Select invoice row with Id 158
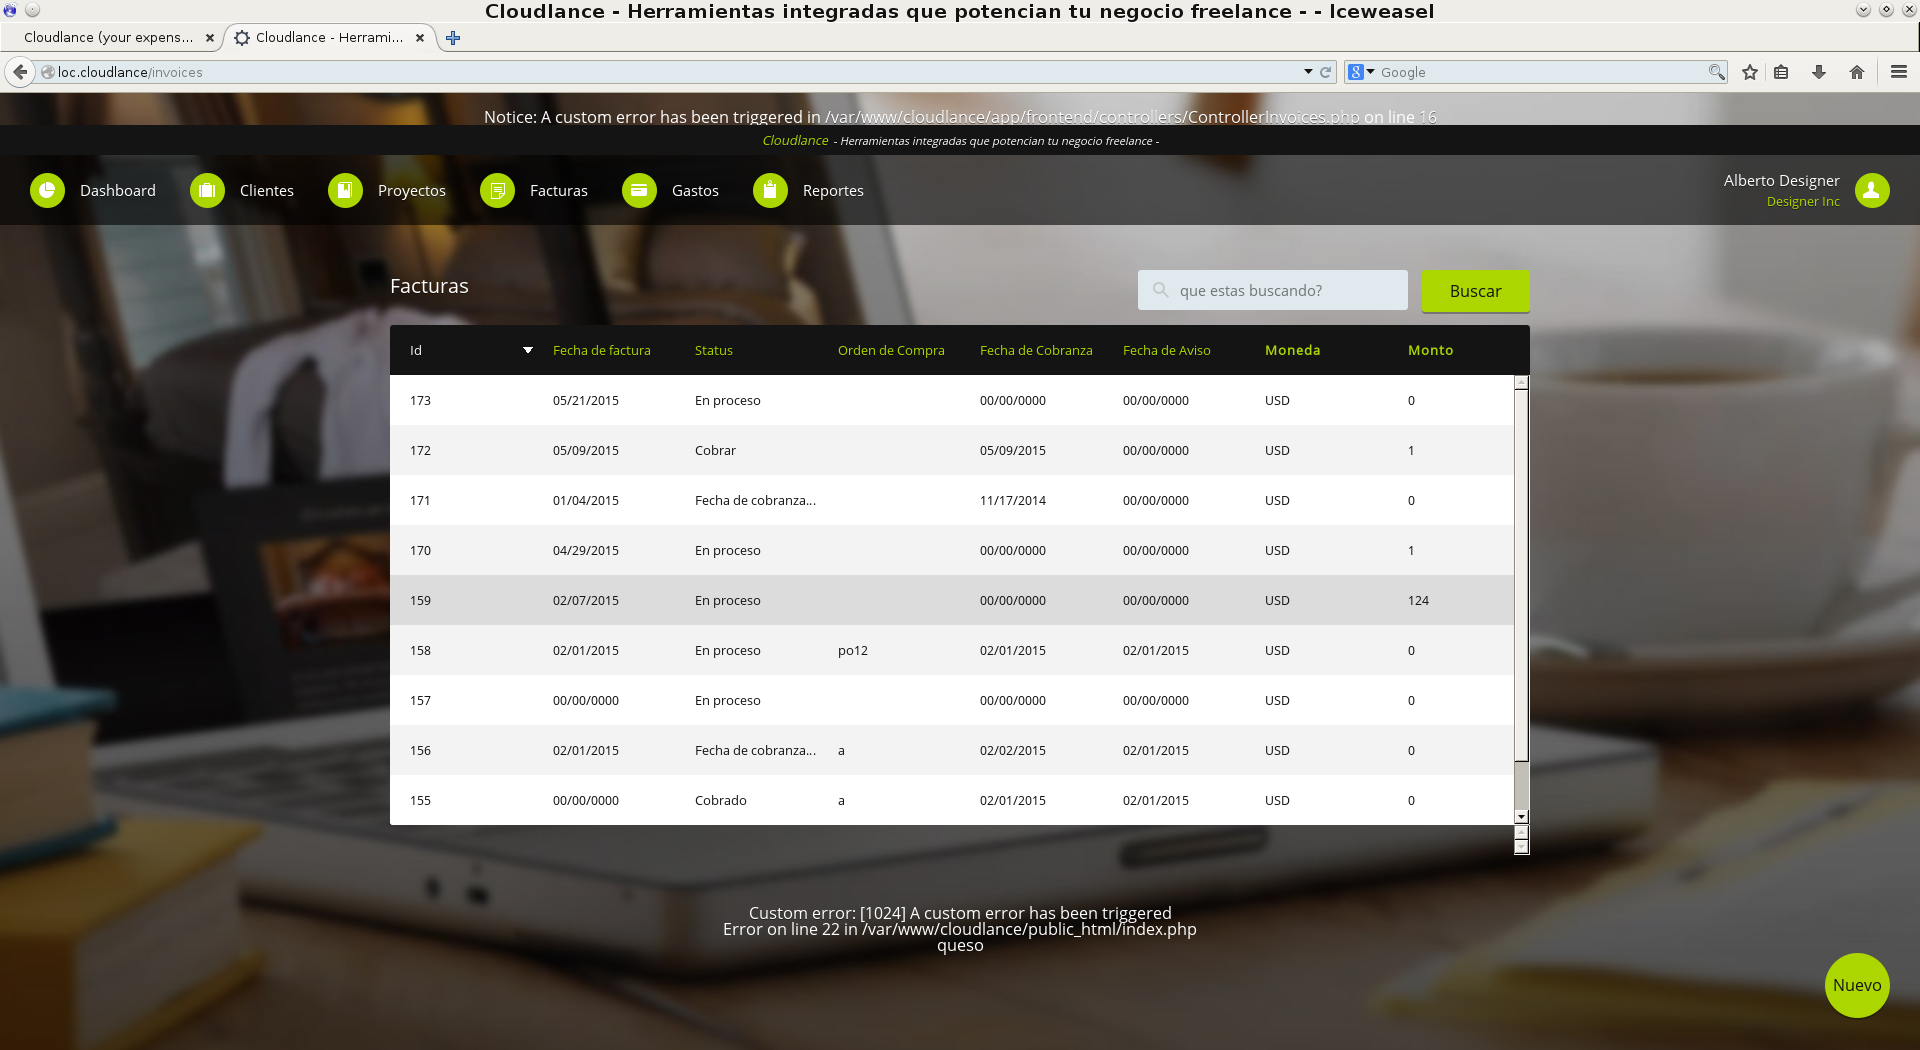1920x1050 pixels. [x=952, y=650]
